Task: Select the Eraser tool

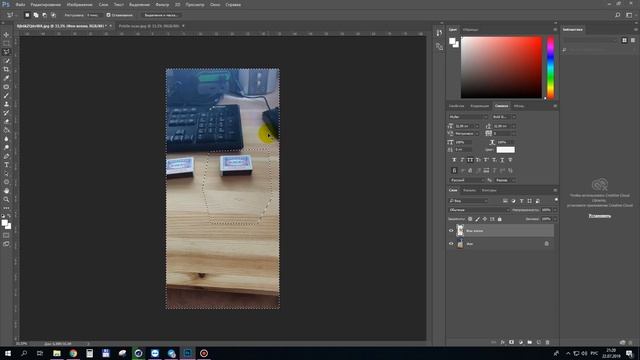Action: tap(6, 122)
